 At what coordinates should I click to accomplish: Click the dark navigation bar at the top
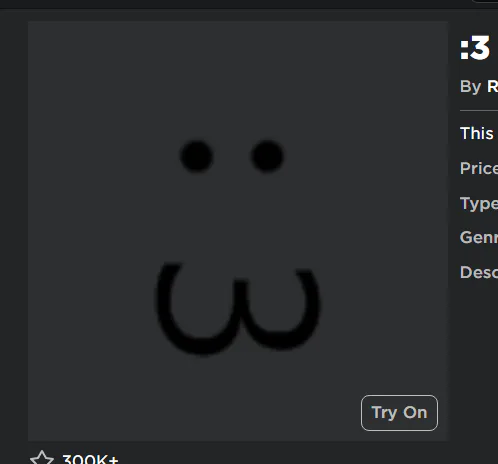pyautogui.click(x=233, y=4)
